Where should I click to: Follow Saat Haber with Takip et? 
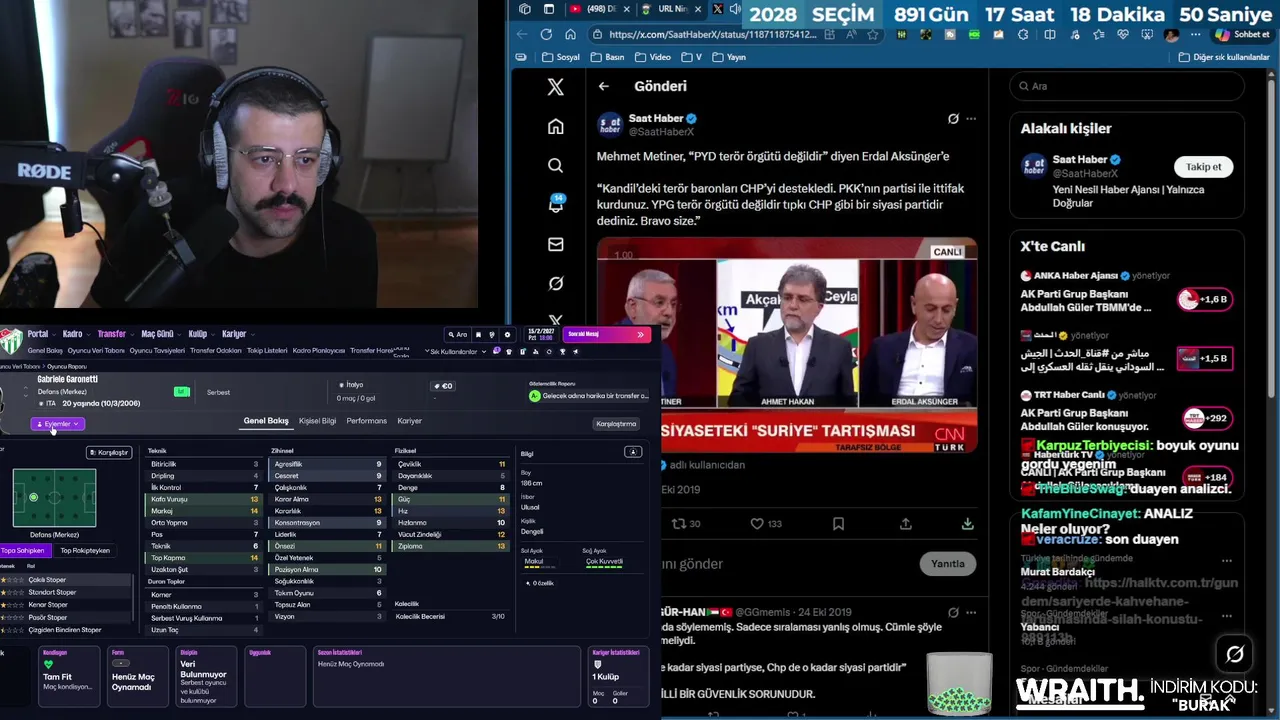[1203, 167]
